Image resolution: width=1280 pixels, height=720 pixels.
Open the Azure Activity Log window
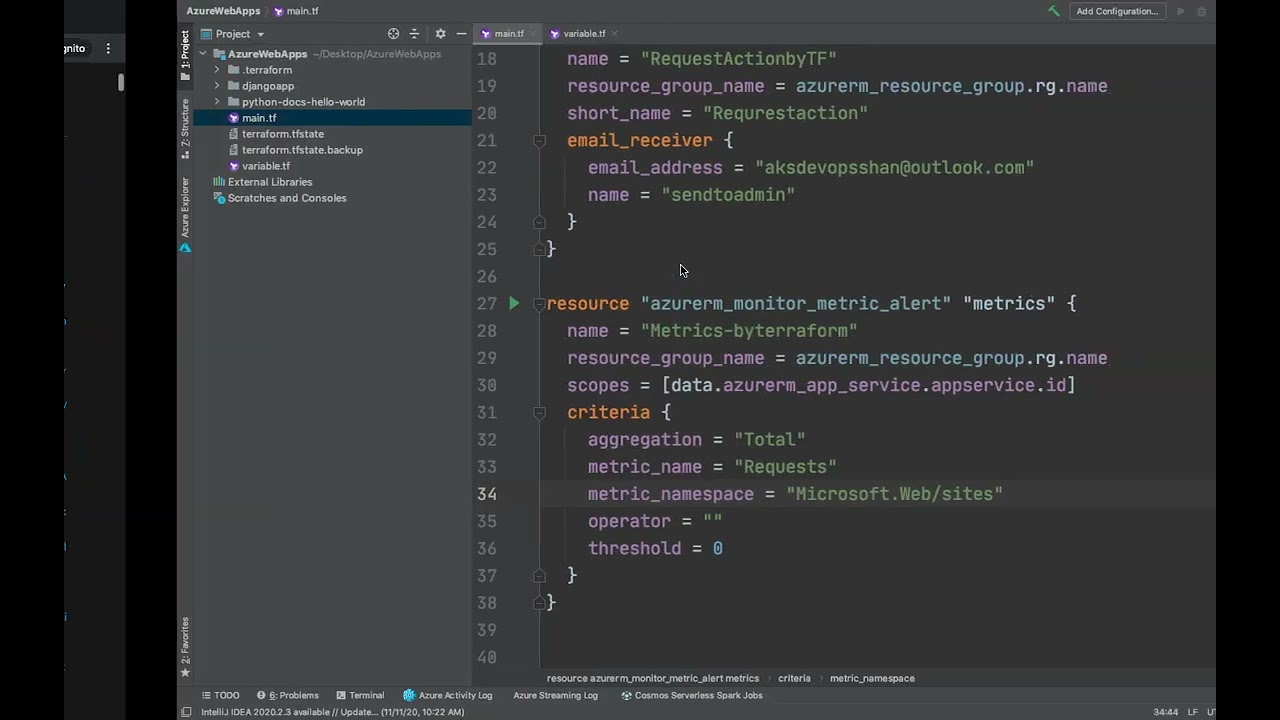[448, 695]
